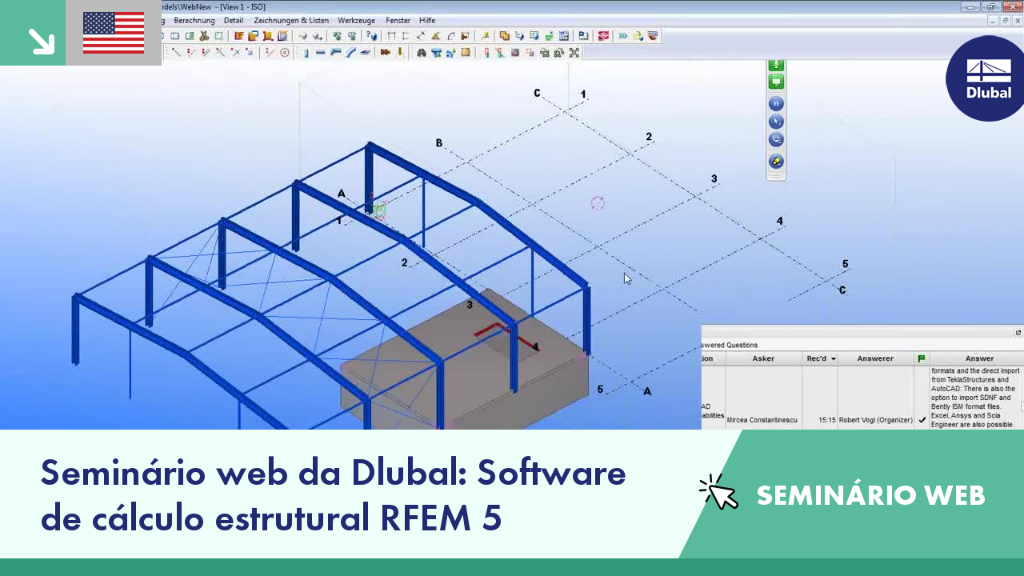This screenshot has width=1024, height=576.
Task: Click the blue pause button in webinar panel
Action: point(776,104)
